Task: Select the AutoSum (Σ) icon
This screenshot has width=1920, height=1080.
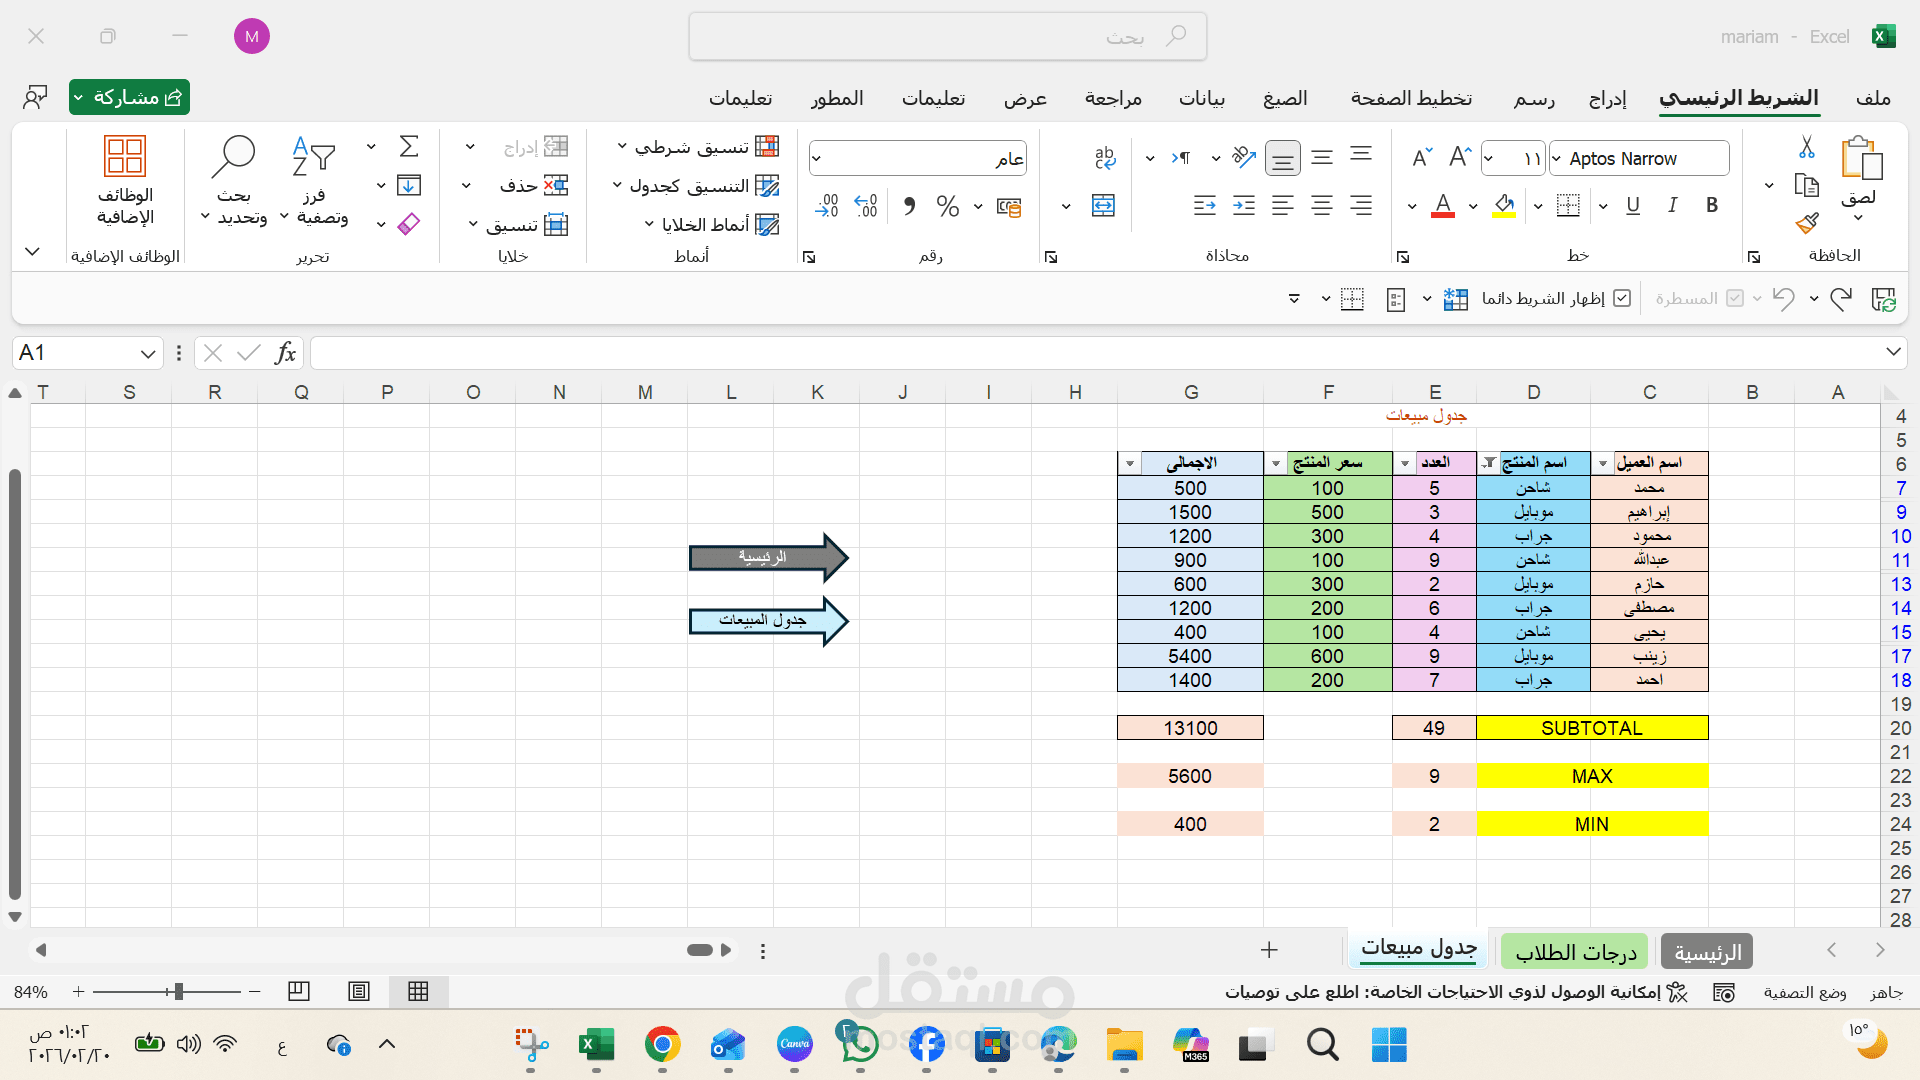Action: (408, 145)
